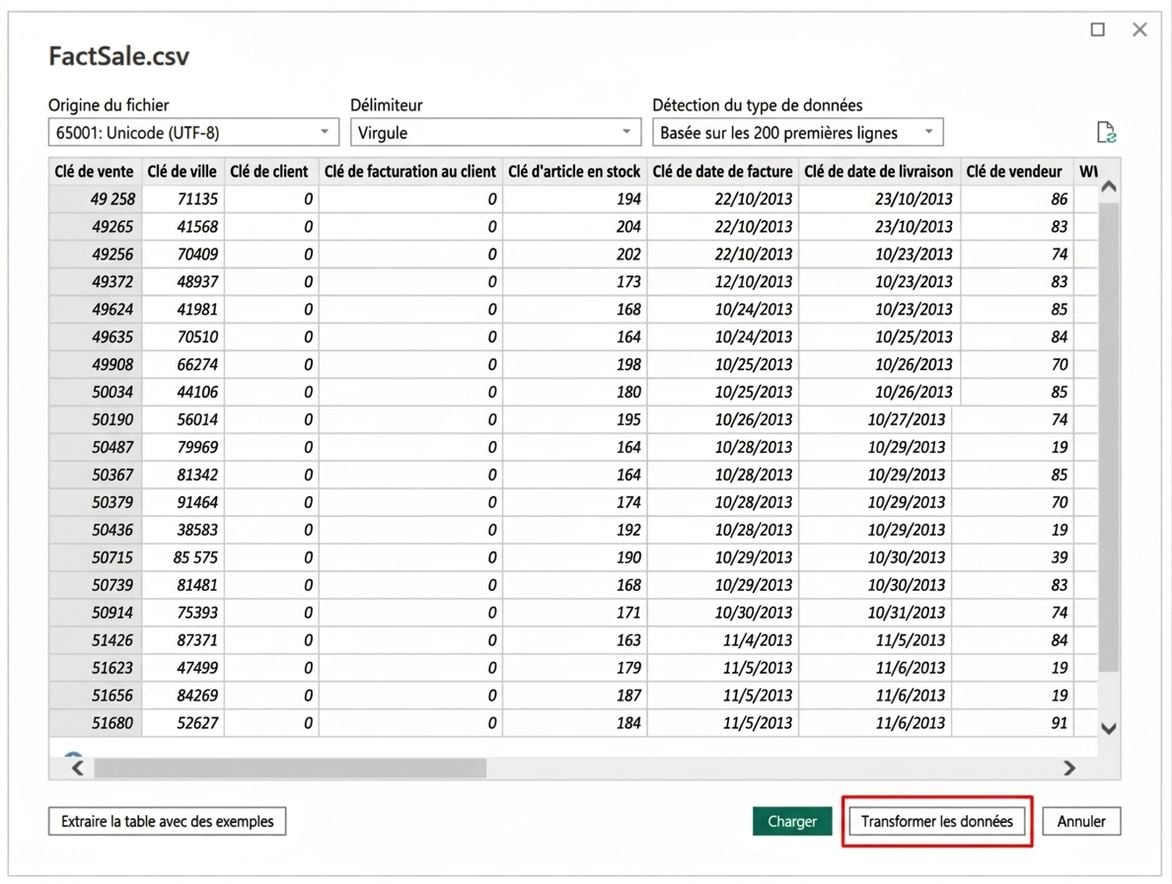This screenshot has width=1172, height=884.
Task: Click the cell with value 49 258
Action: pyautogui.click(x=96, y=199)
